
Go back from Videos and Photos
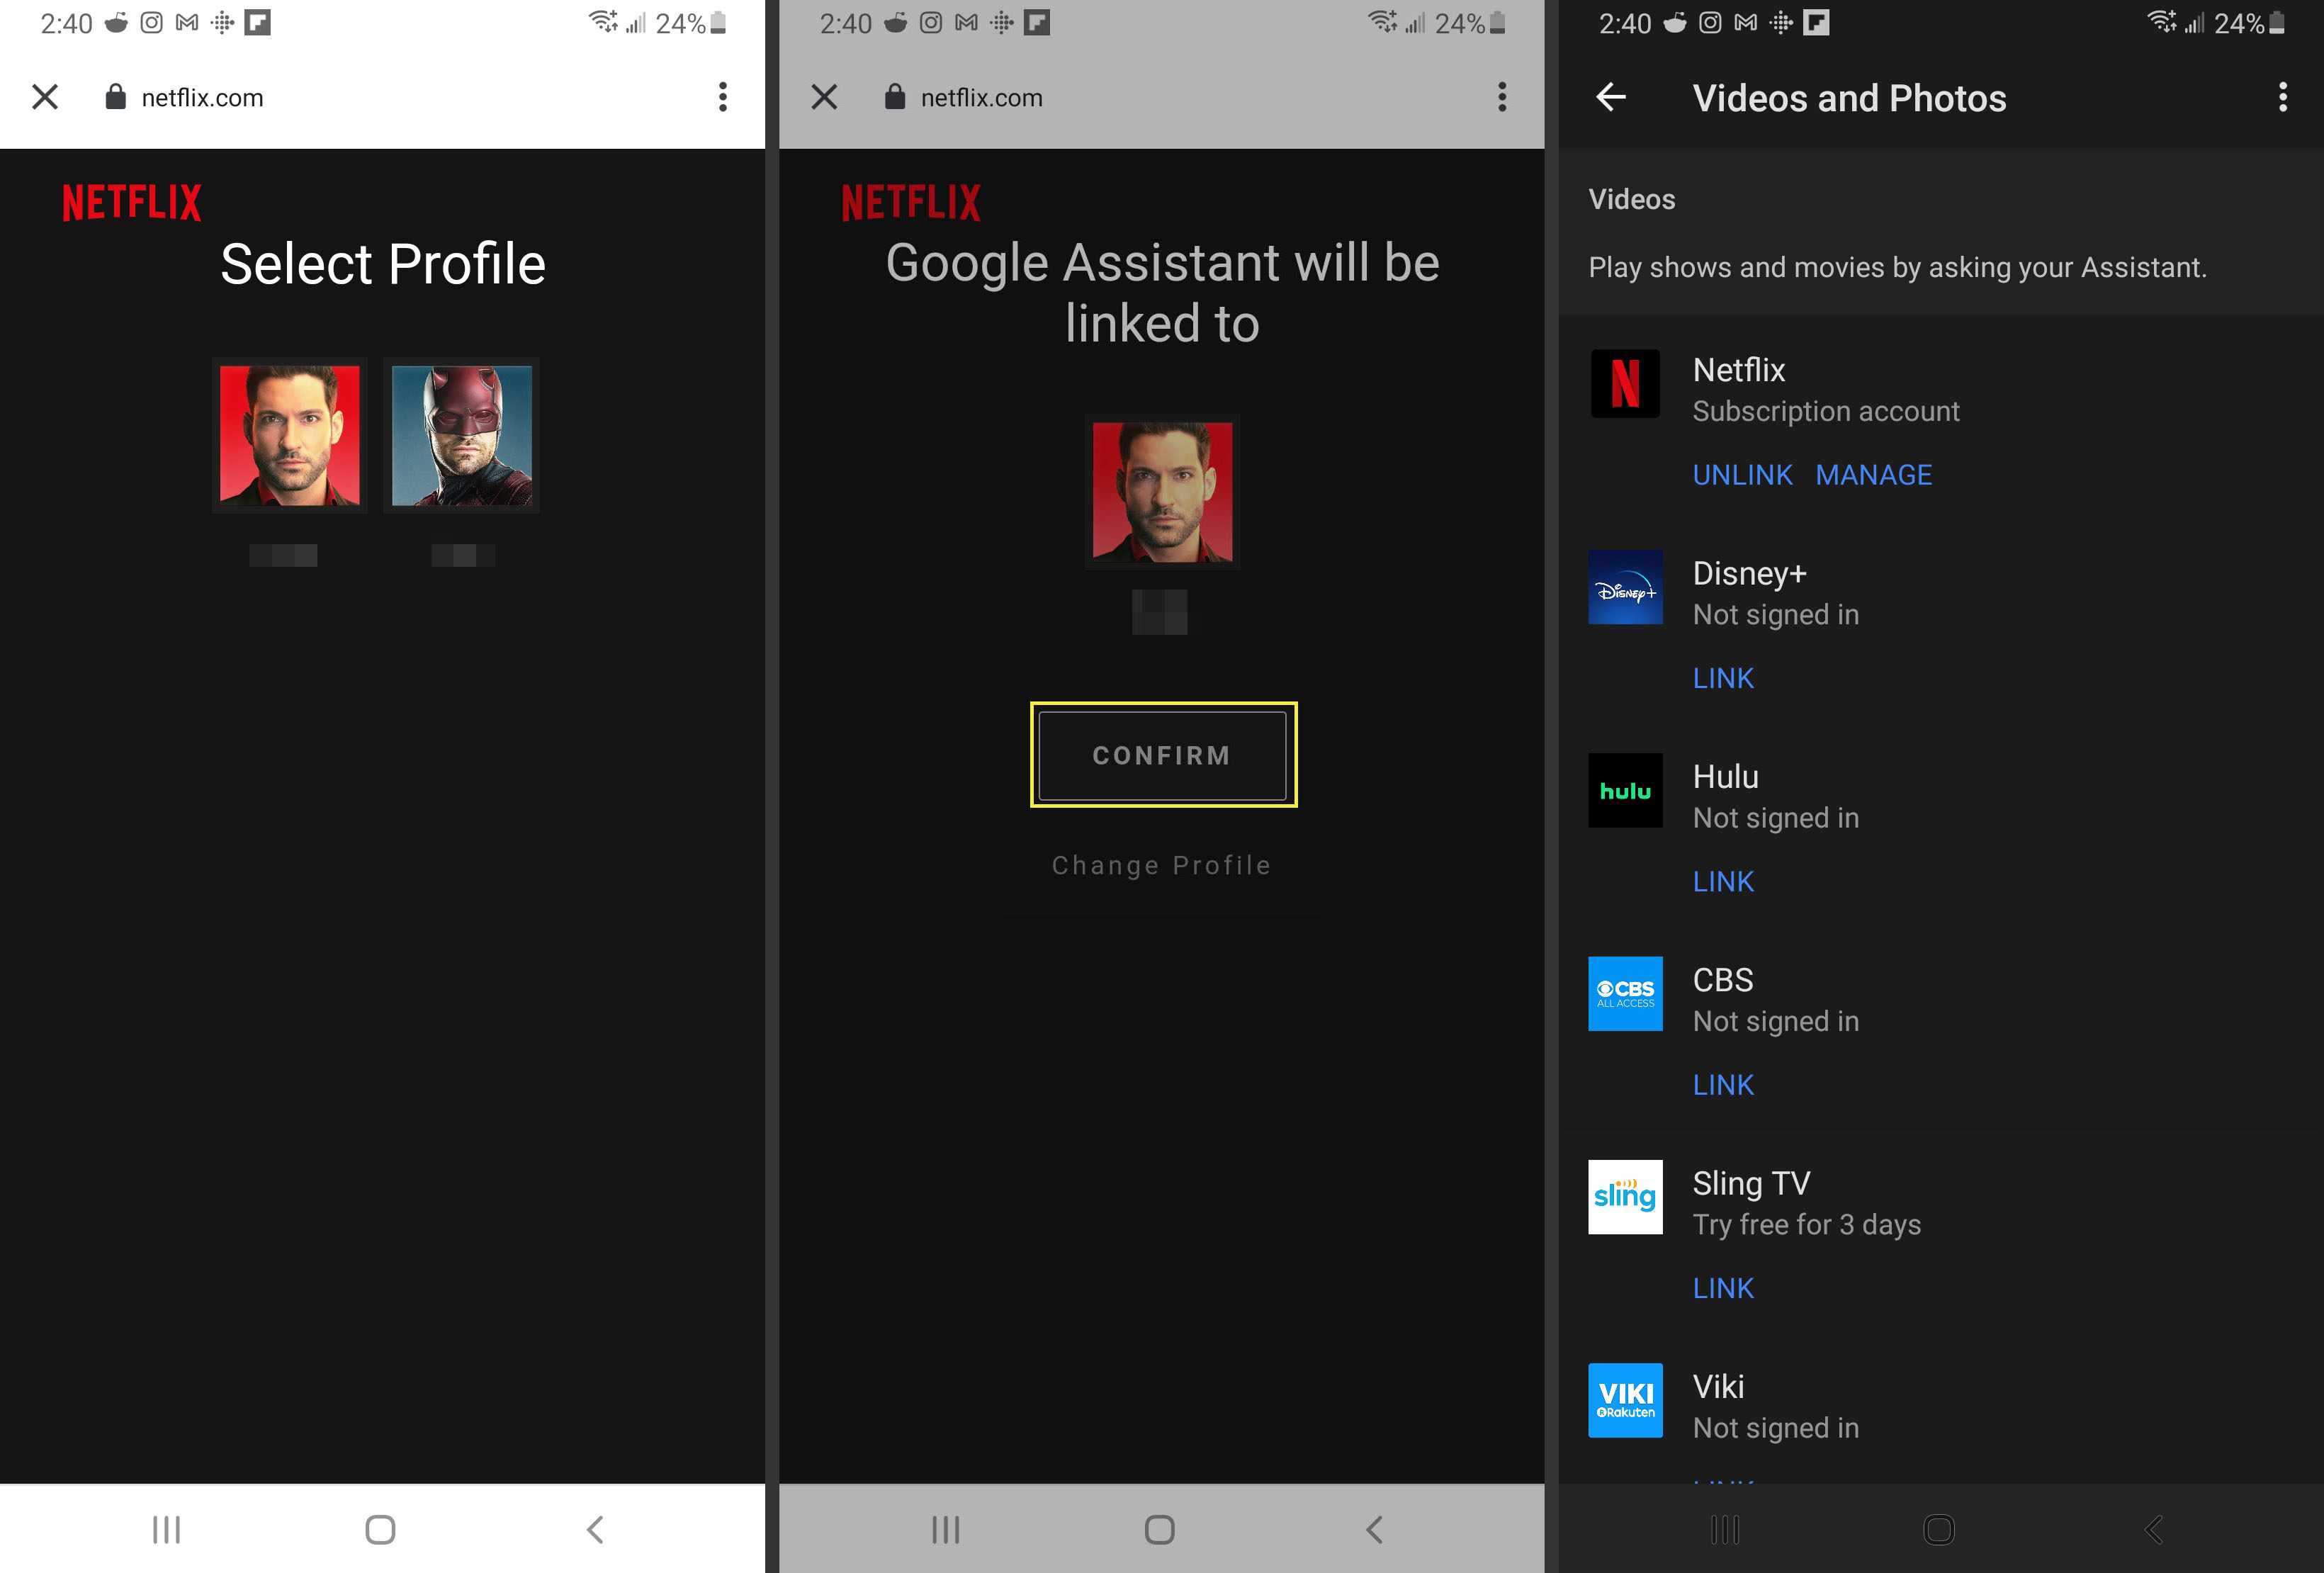tap(1610, 97)
